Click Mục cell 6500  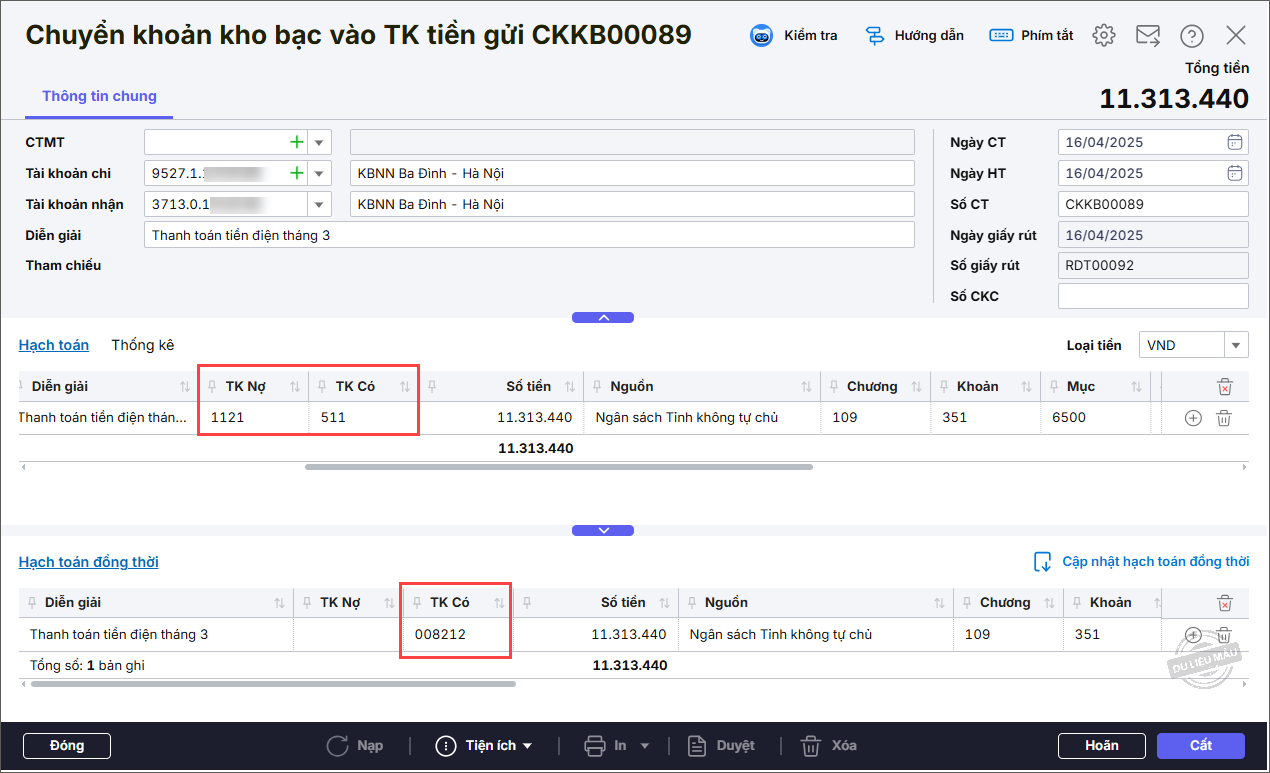(x=1095, y=418)
